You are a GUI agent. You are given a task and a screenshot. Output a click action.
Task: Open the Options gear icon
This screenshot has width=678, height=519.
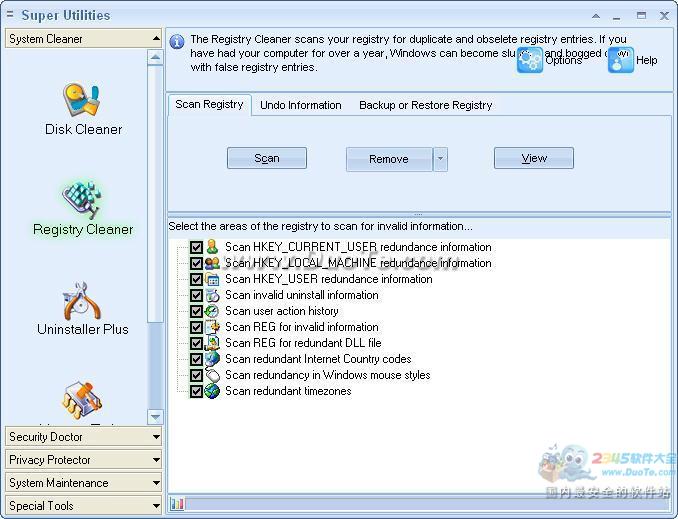(530, 60)
